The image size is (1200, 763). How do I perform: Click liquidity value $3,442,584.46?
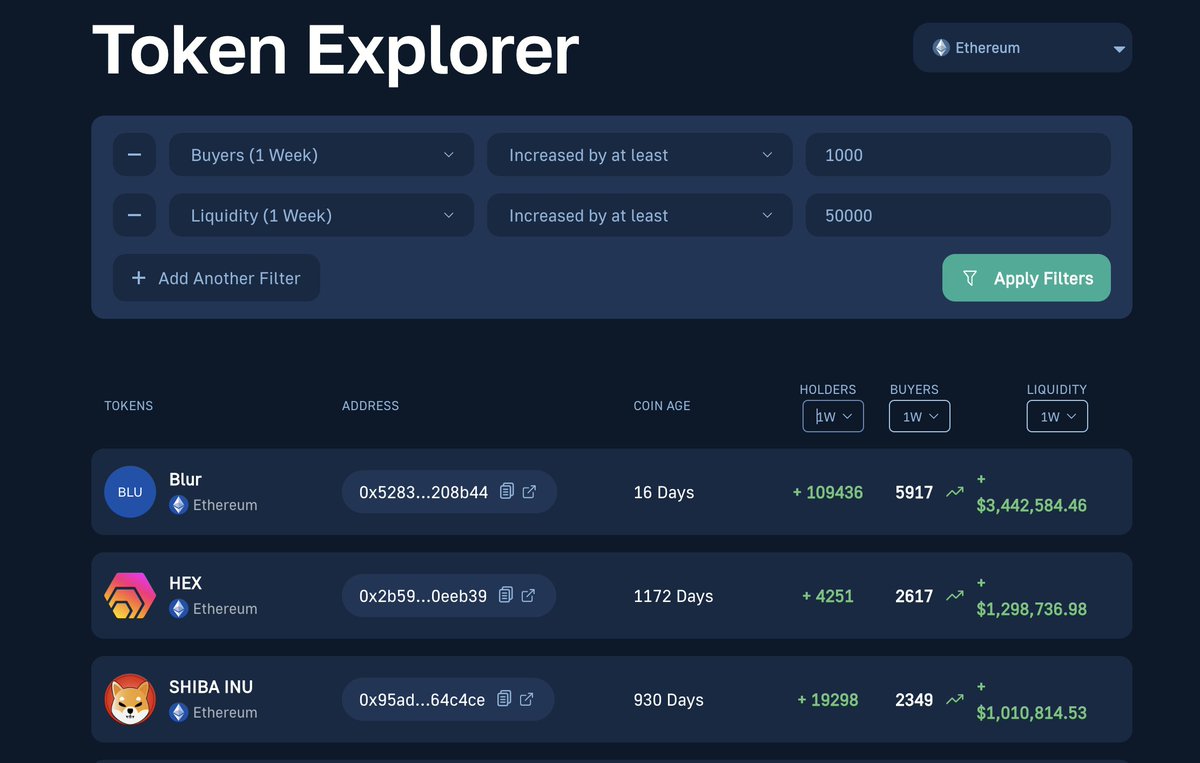[x=1031, y=505]
